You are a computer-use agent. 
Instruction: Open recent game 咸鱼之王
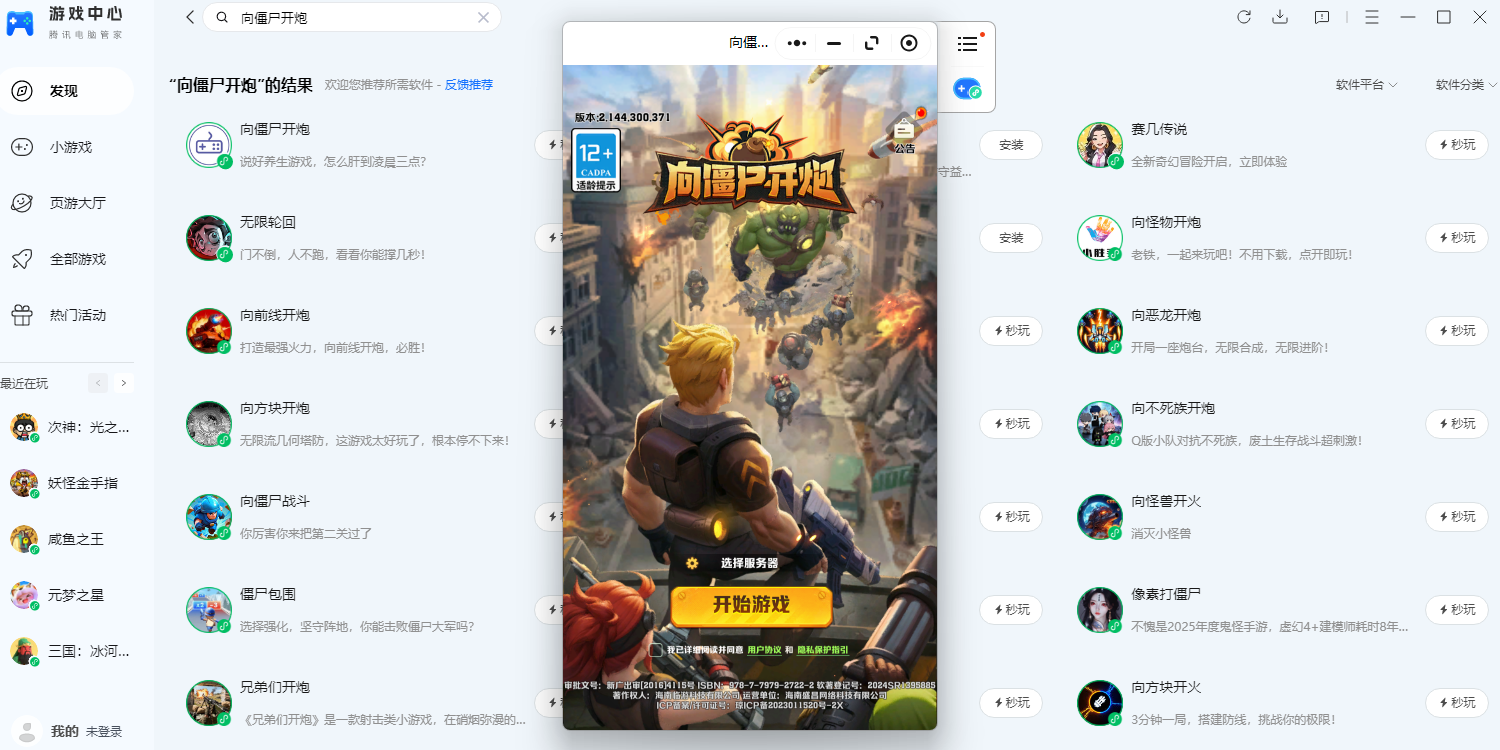(58, 539)
